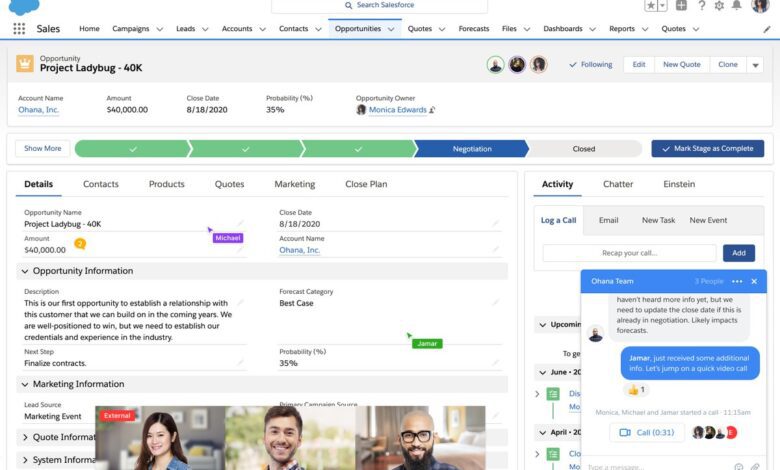Collapse the Opportunity Information section
The height and width of the screenshot is (470, 780).
[x=24, y=271]
